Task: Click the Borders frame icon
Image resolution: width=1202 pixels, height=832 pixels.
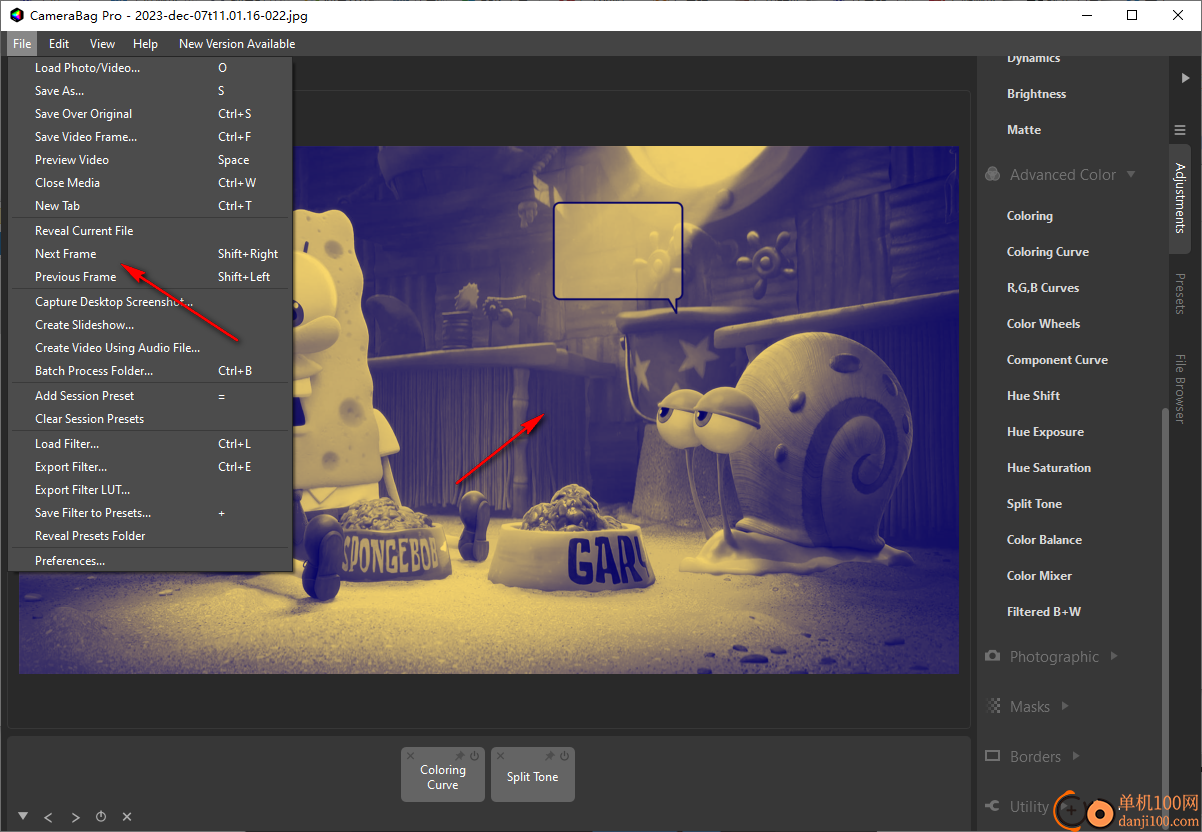Action: point(992,756)
